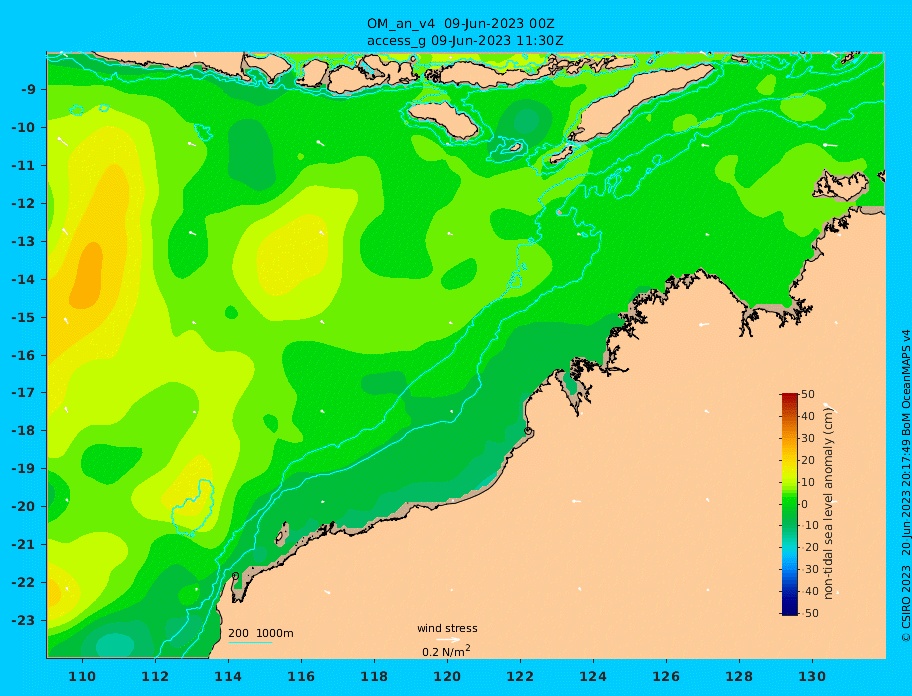This screenshot has width=912, height=696.
Task: Click the title text 'OM_an_v4 09-Jun-2023 00Z'
Action: (460, 24)
